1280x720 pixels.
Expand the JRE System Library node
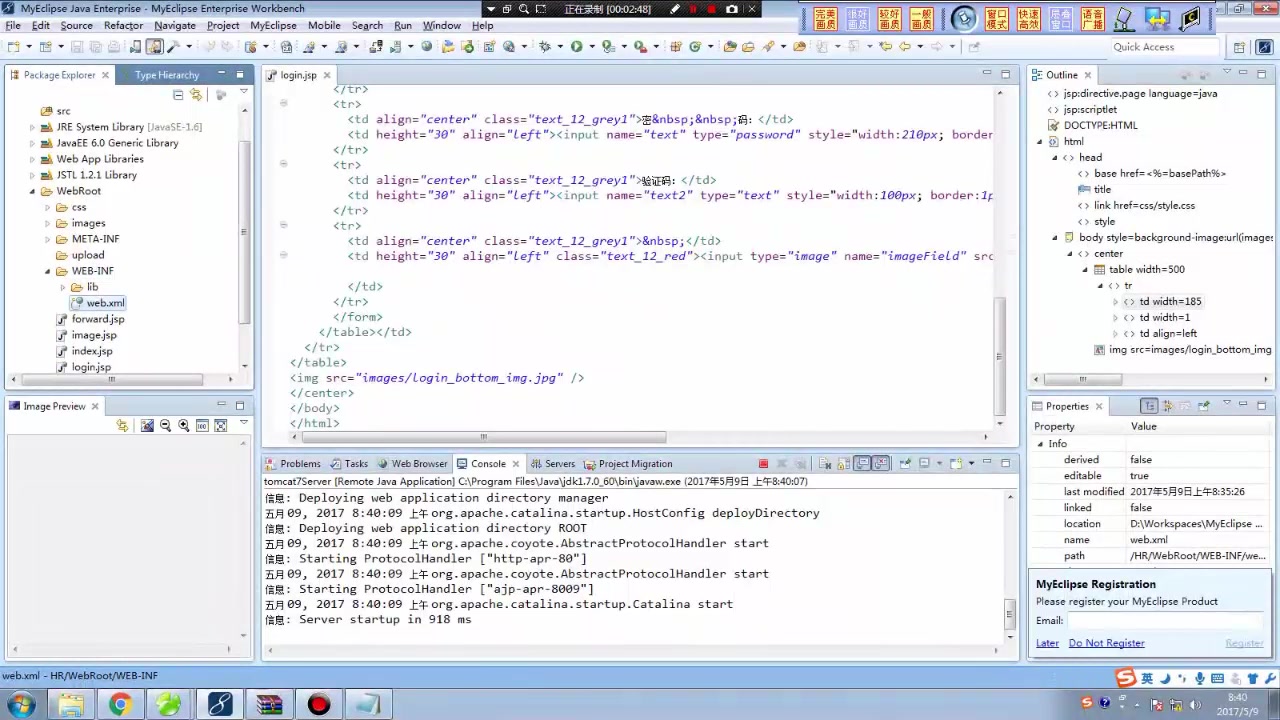[32, 127]
